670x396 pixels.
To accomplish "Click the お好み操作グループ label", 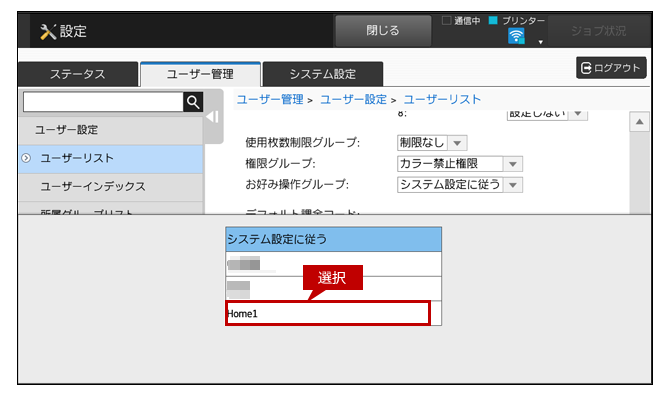I will click(x=297, y=185).
